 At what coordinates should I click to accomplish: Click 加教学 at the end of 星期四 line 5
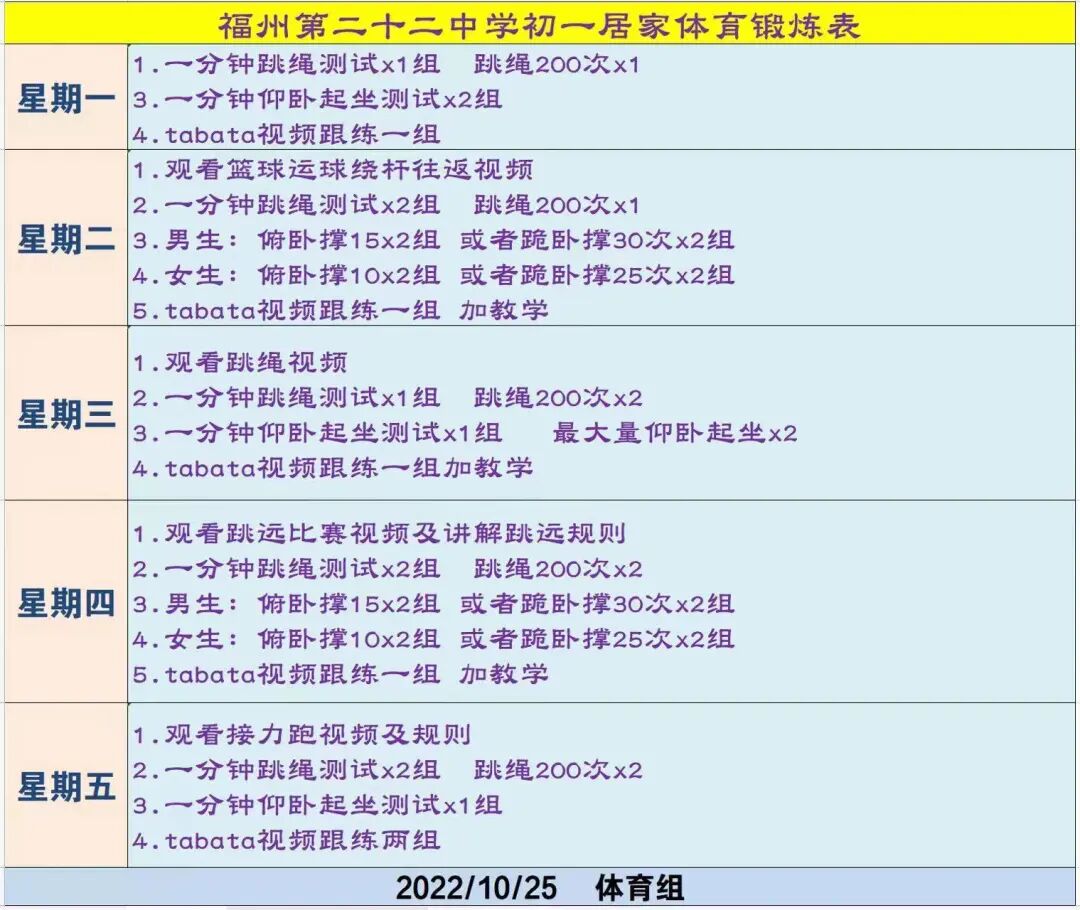(x=504, y=674)
